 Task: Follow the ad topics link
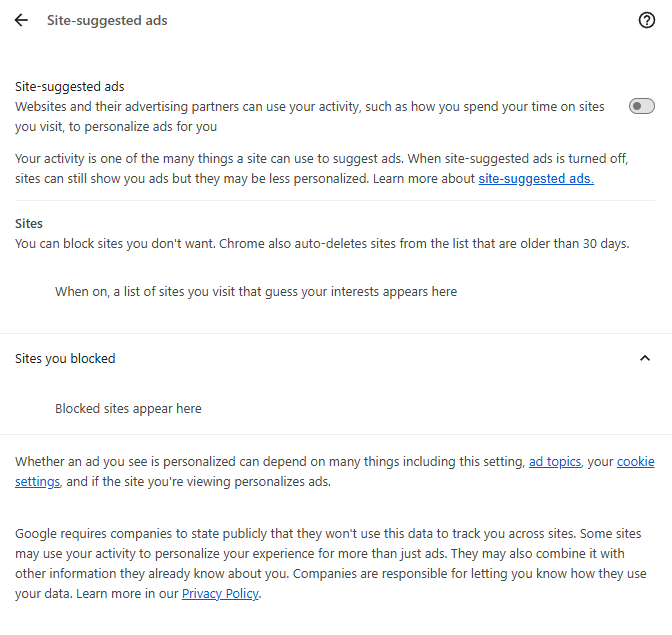tap(555, 462)
